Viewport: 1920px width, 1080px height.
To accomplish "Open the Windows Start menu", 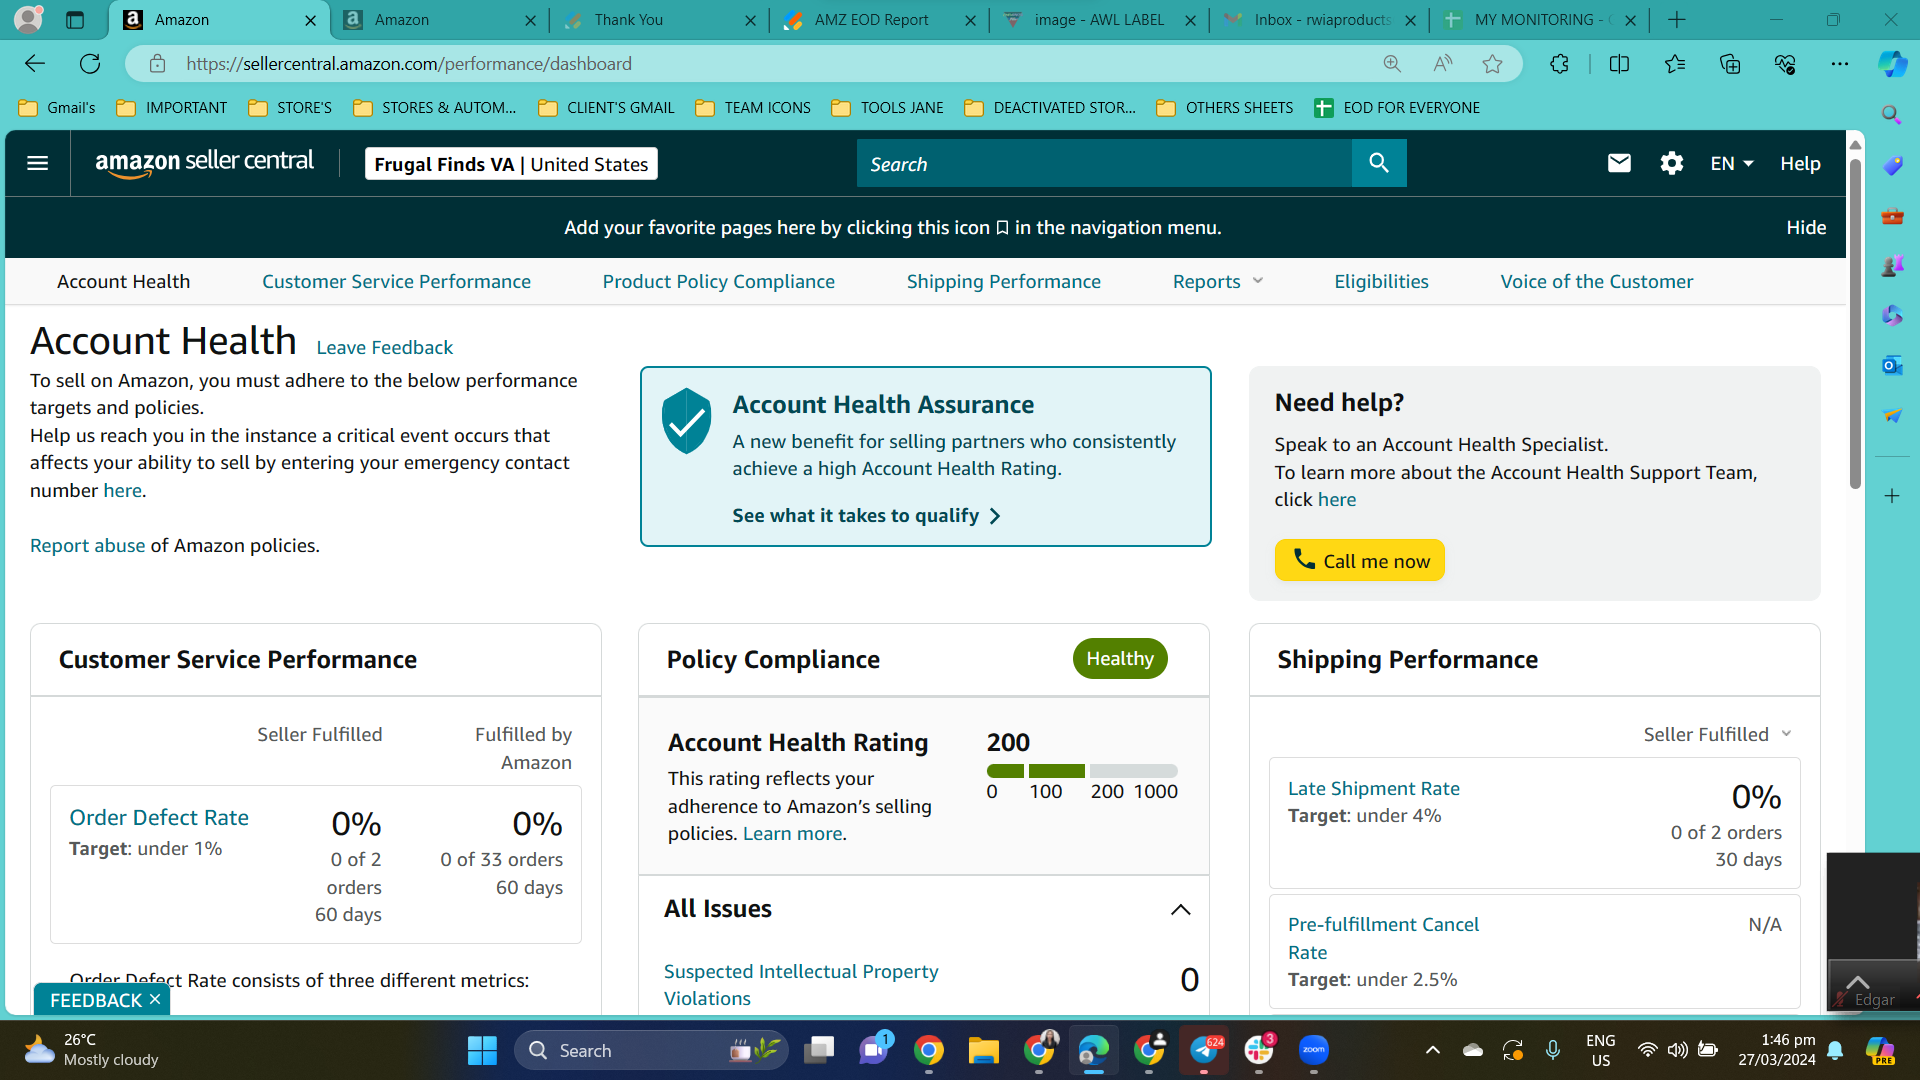I will coord(482,1050).
